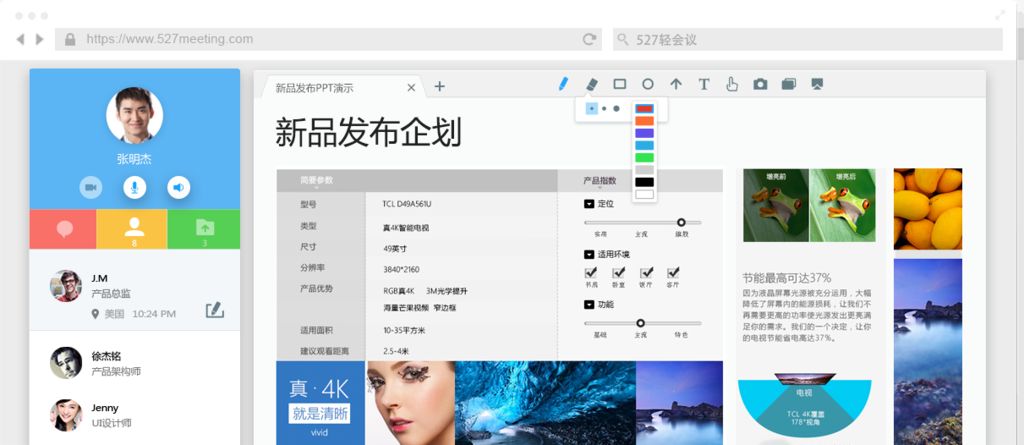Select participant 徐杰铭

[x=135, y=363]
